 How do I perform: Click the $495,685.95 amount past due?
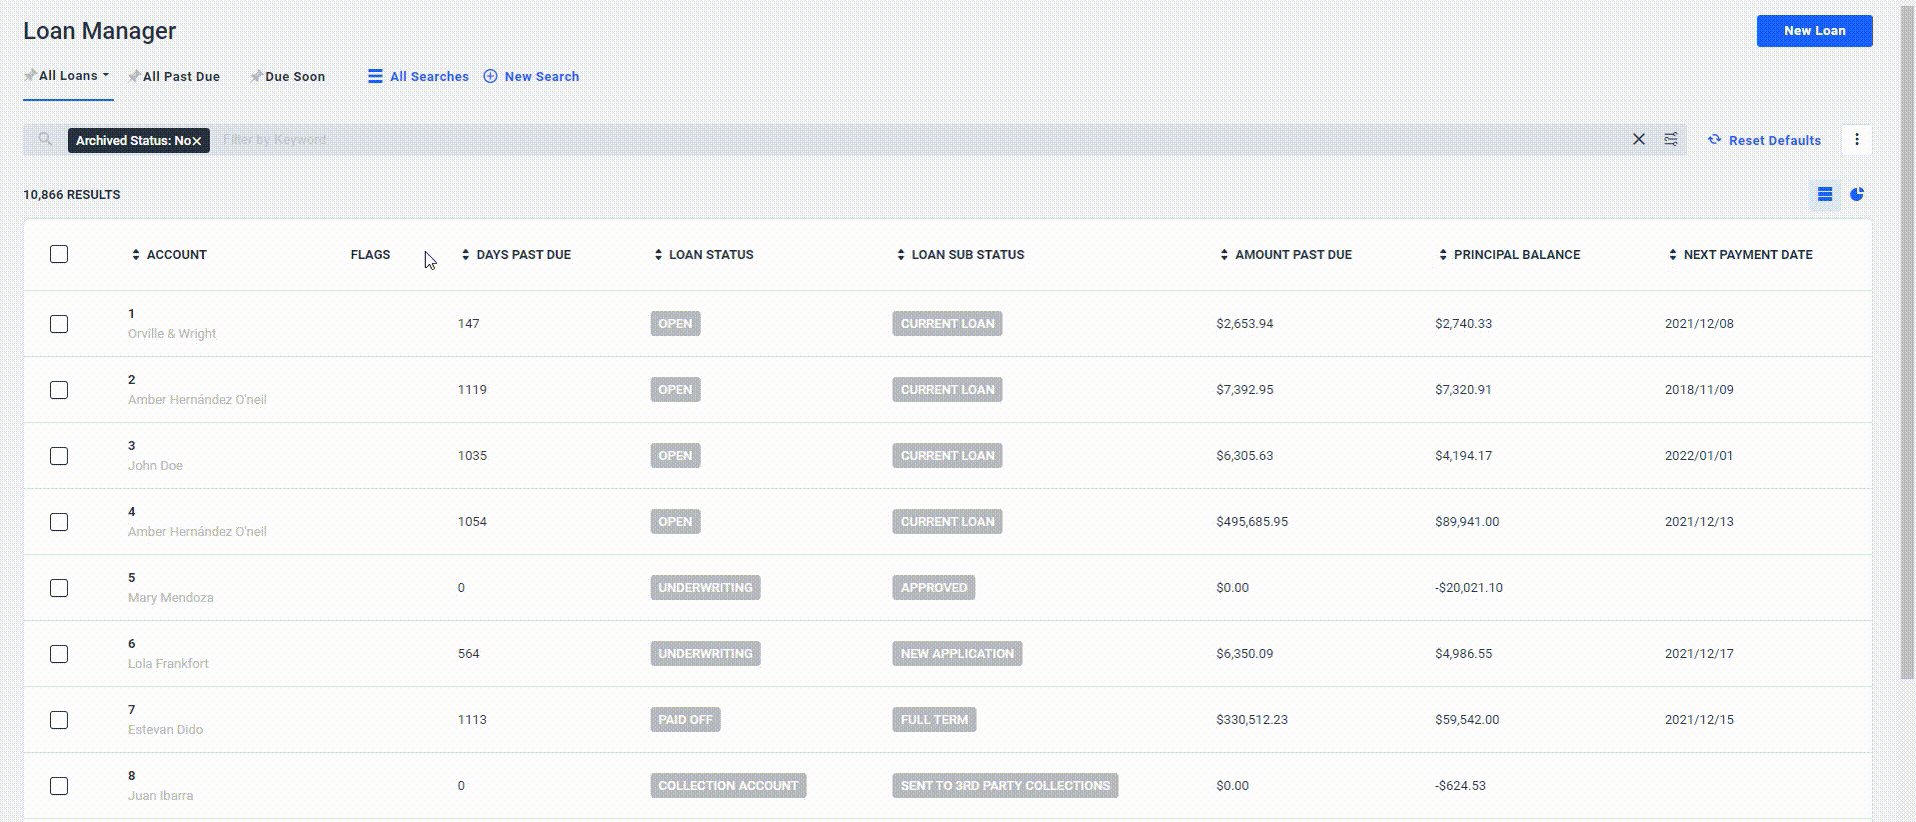tap(1252, 522)
